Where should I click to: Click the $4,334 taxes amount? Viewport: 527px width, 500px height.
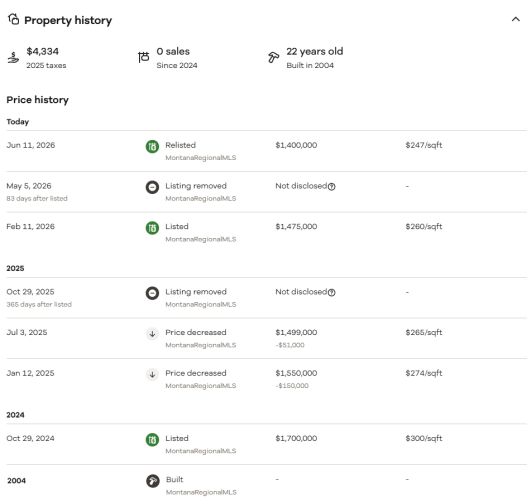tap(43, 51)
